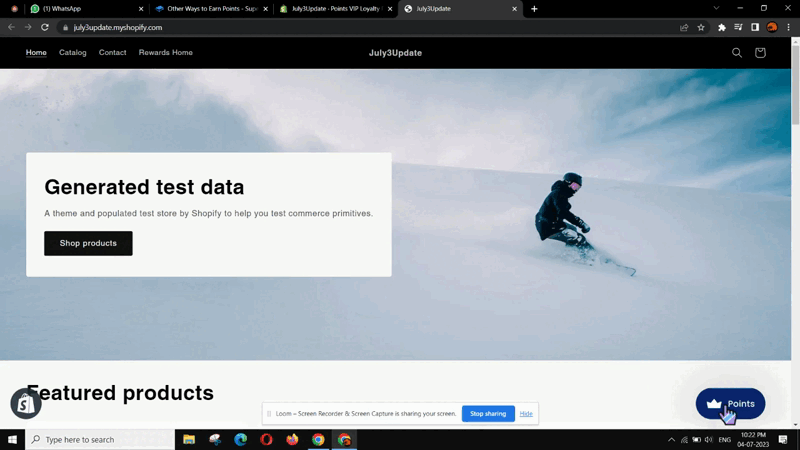Open Rewards Home navigation link
The height and width of the screenshot is (450, 800).
tap(166, 53)
